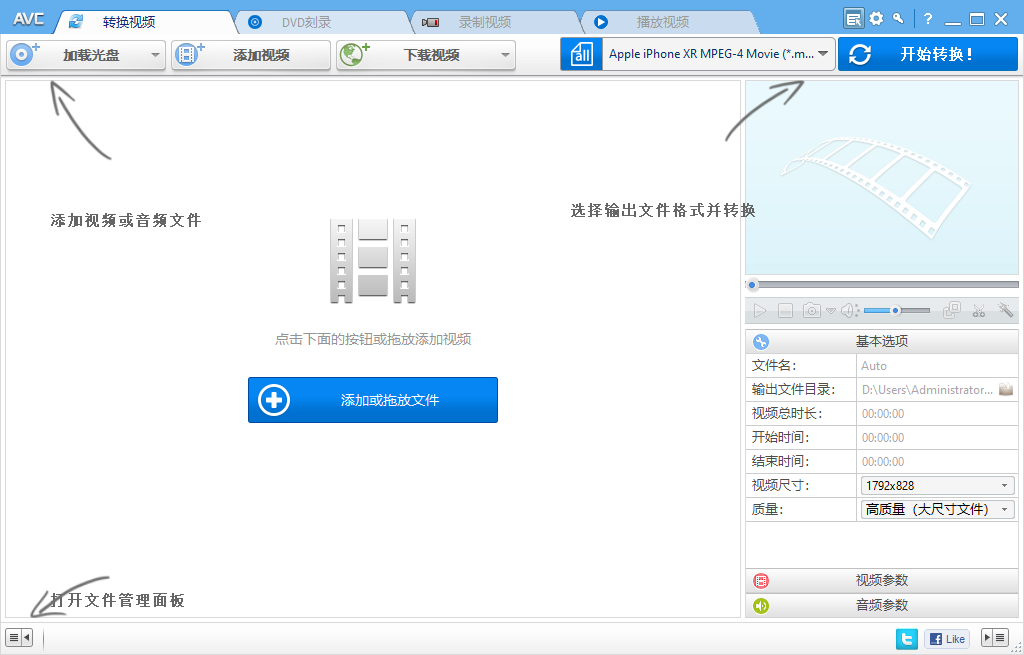1024x655 pixels.
Task: Click the Facebook Like button
Action: click(947, 639)
